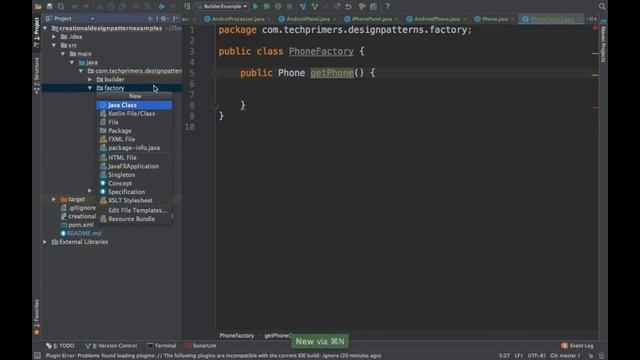Open the Terminal tool window
This screenshot has height=360, width=640.
click(162, 346)
